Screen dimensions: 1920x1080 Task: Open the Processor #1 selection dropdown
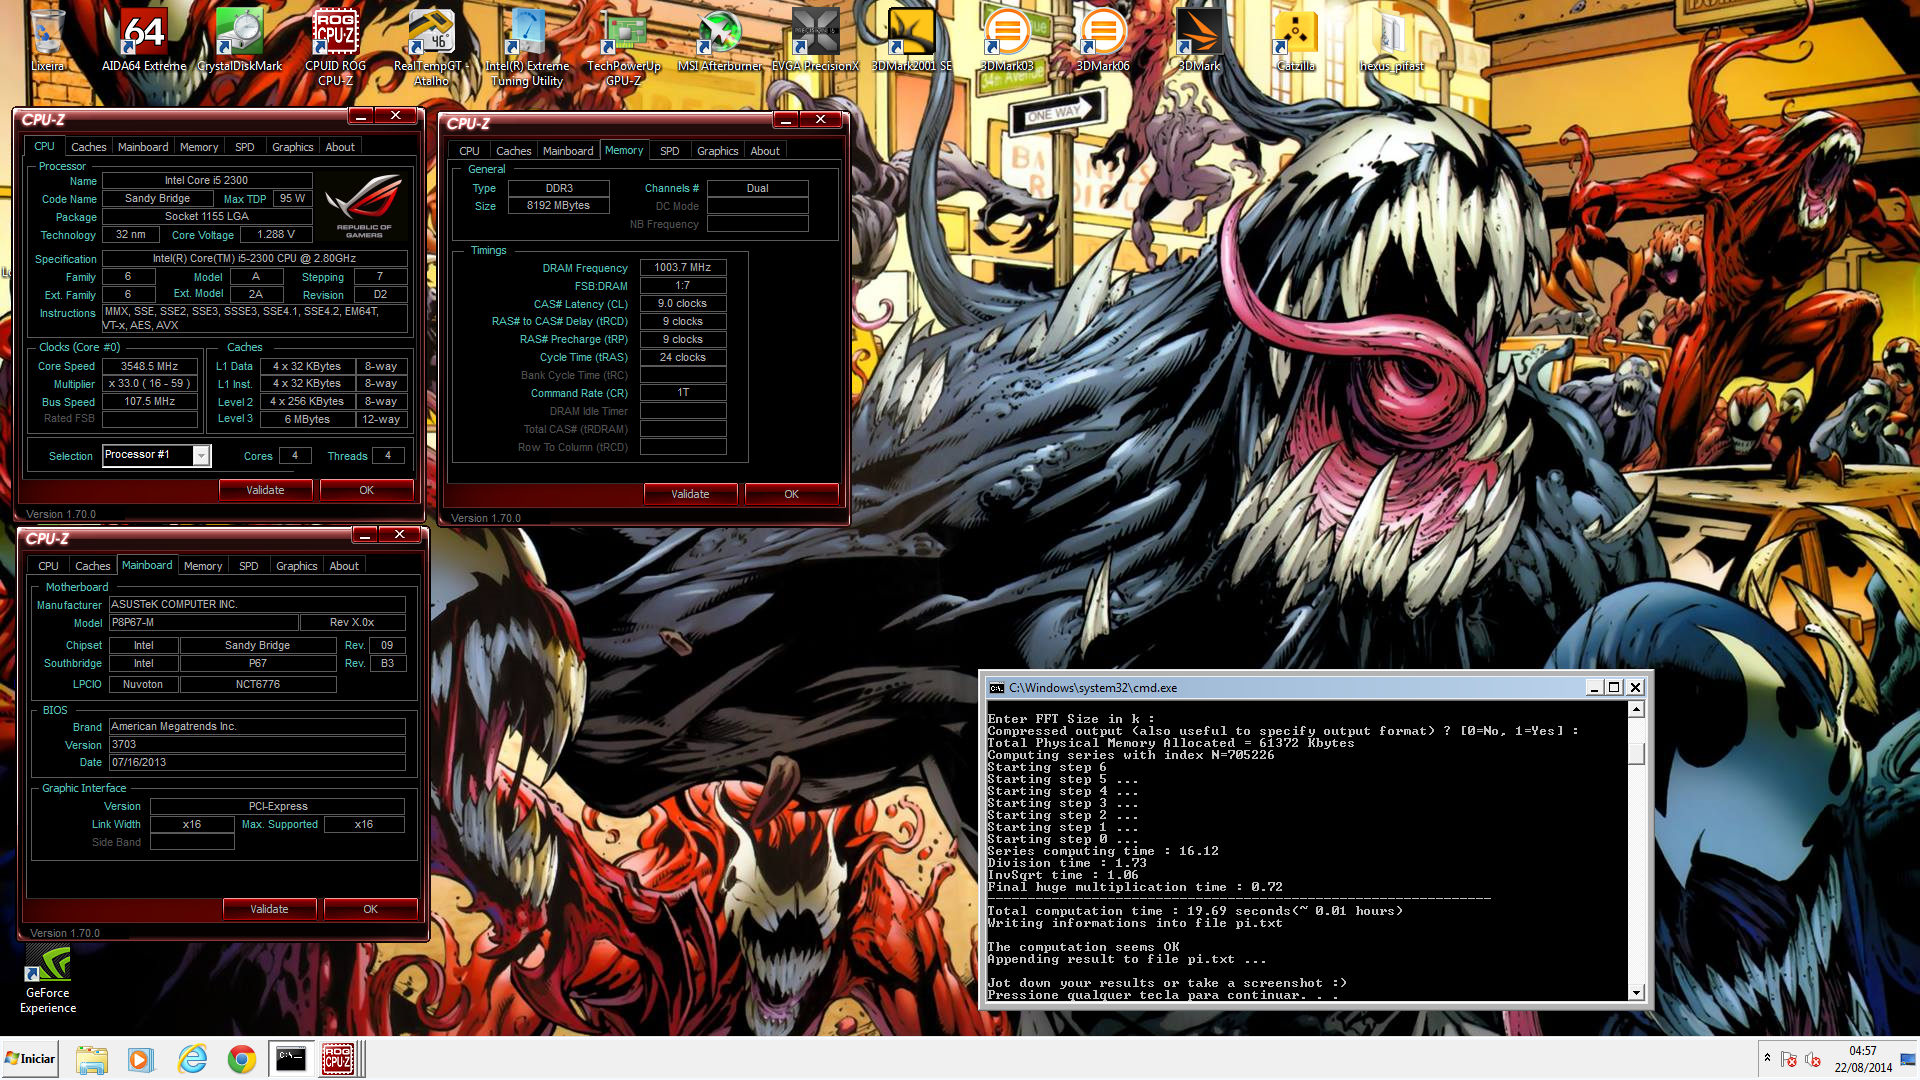157,456
